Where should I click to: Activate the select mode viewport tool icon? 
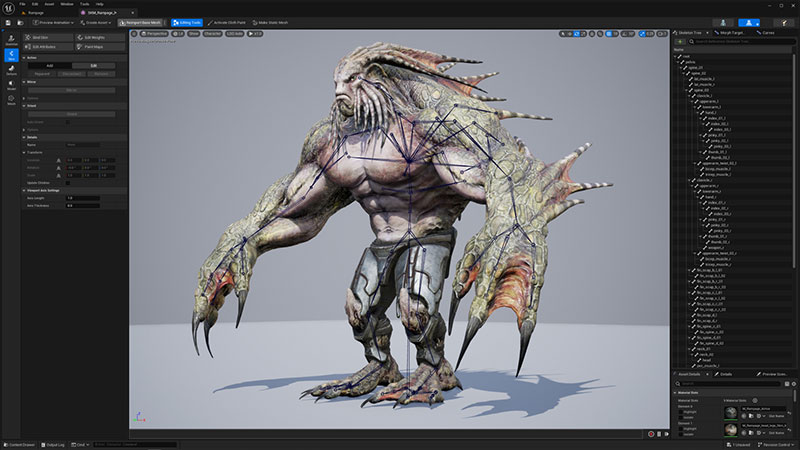(563, 34)
